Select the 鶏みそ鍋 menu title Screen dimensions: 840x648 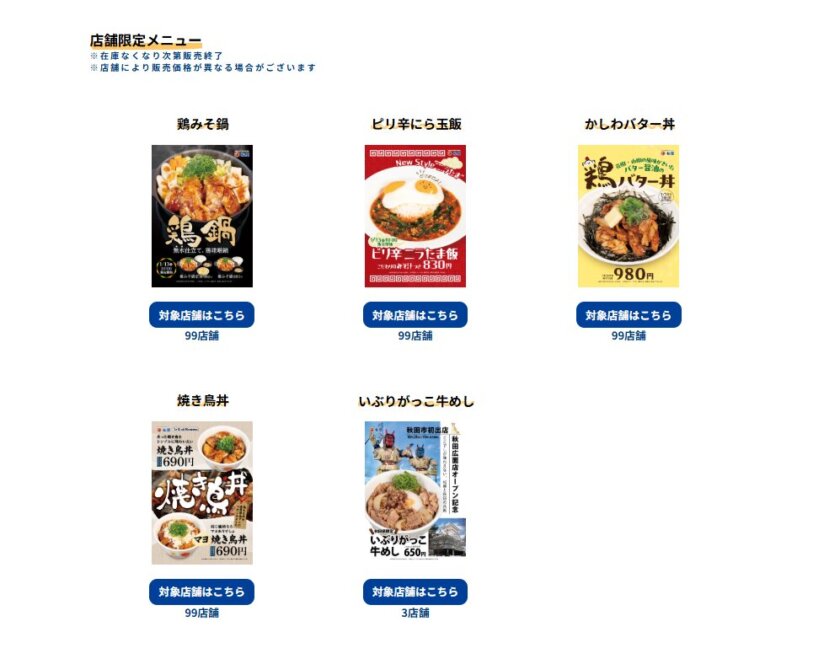click(x=203, y=124)
